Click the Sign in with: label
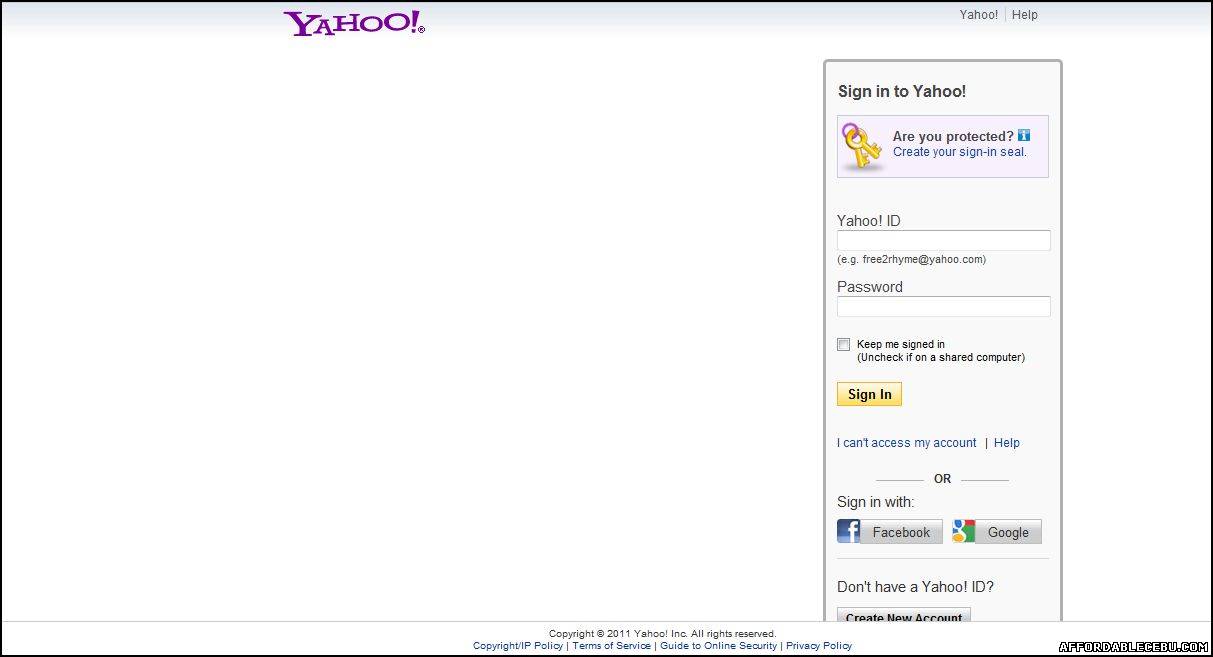 point(876,502)
